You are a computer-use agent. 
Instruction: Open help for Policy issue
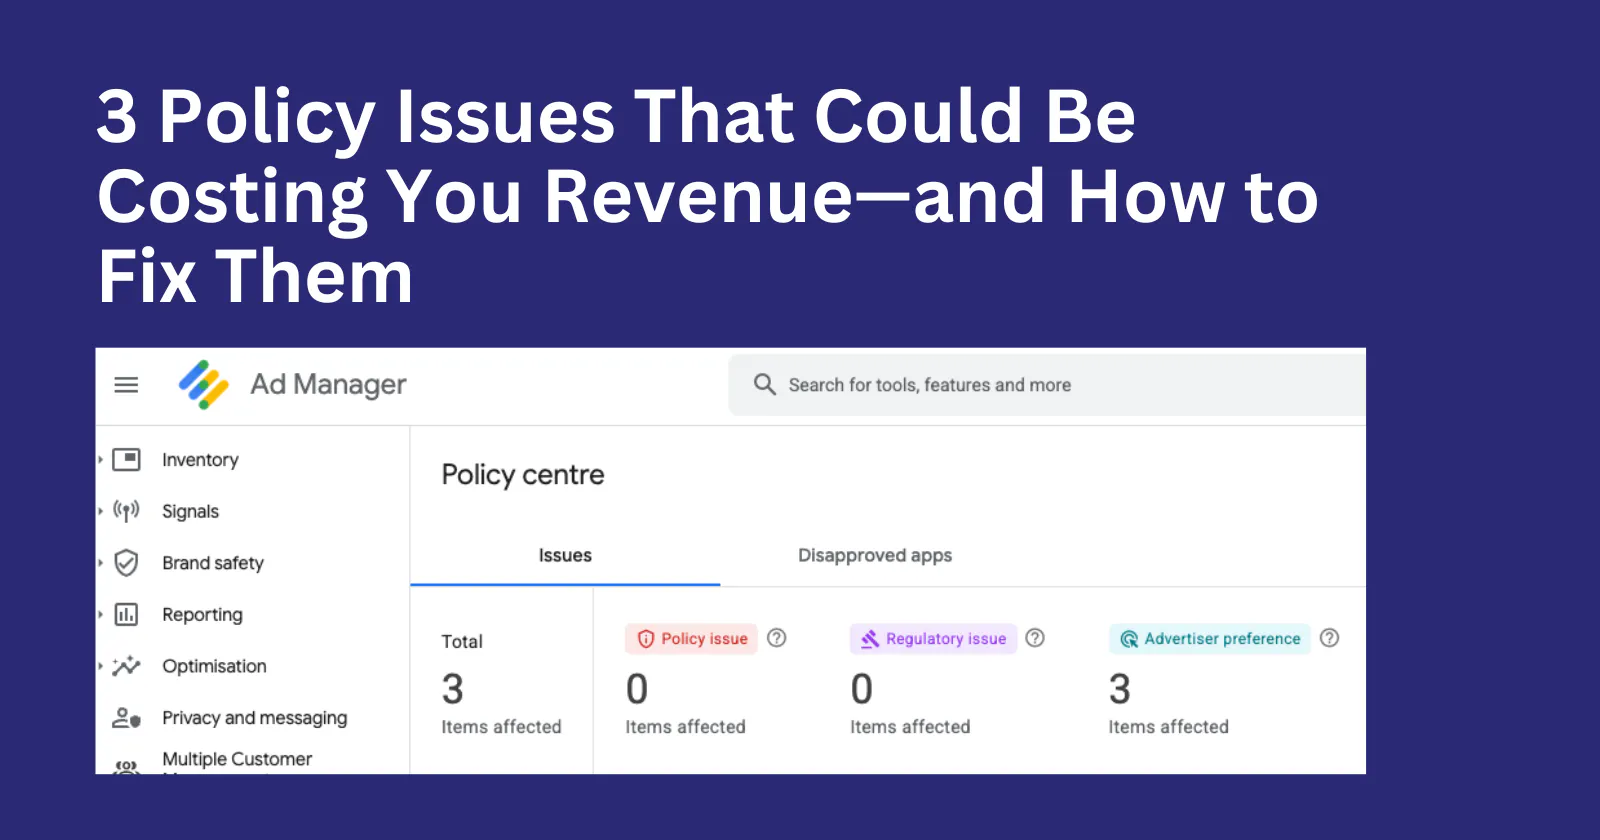[x=777, y=638]
